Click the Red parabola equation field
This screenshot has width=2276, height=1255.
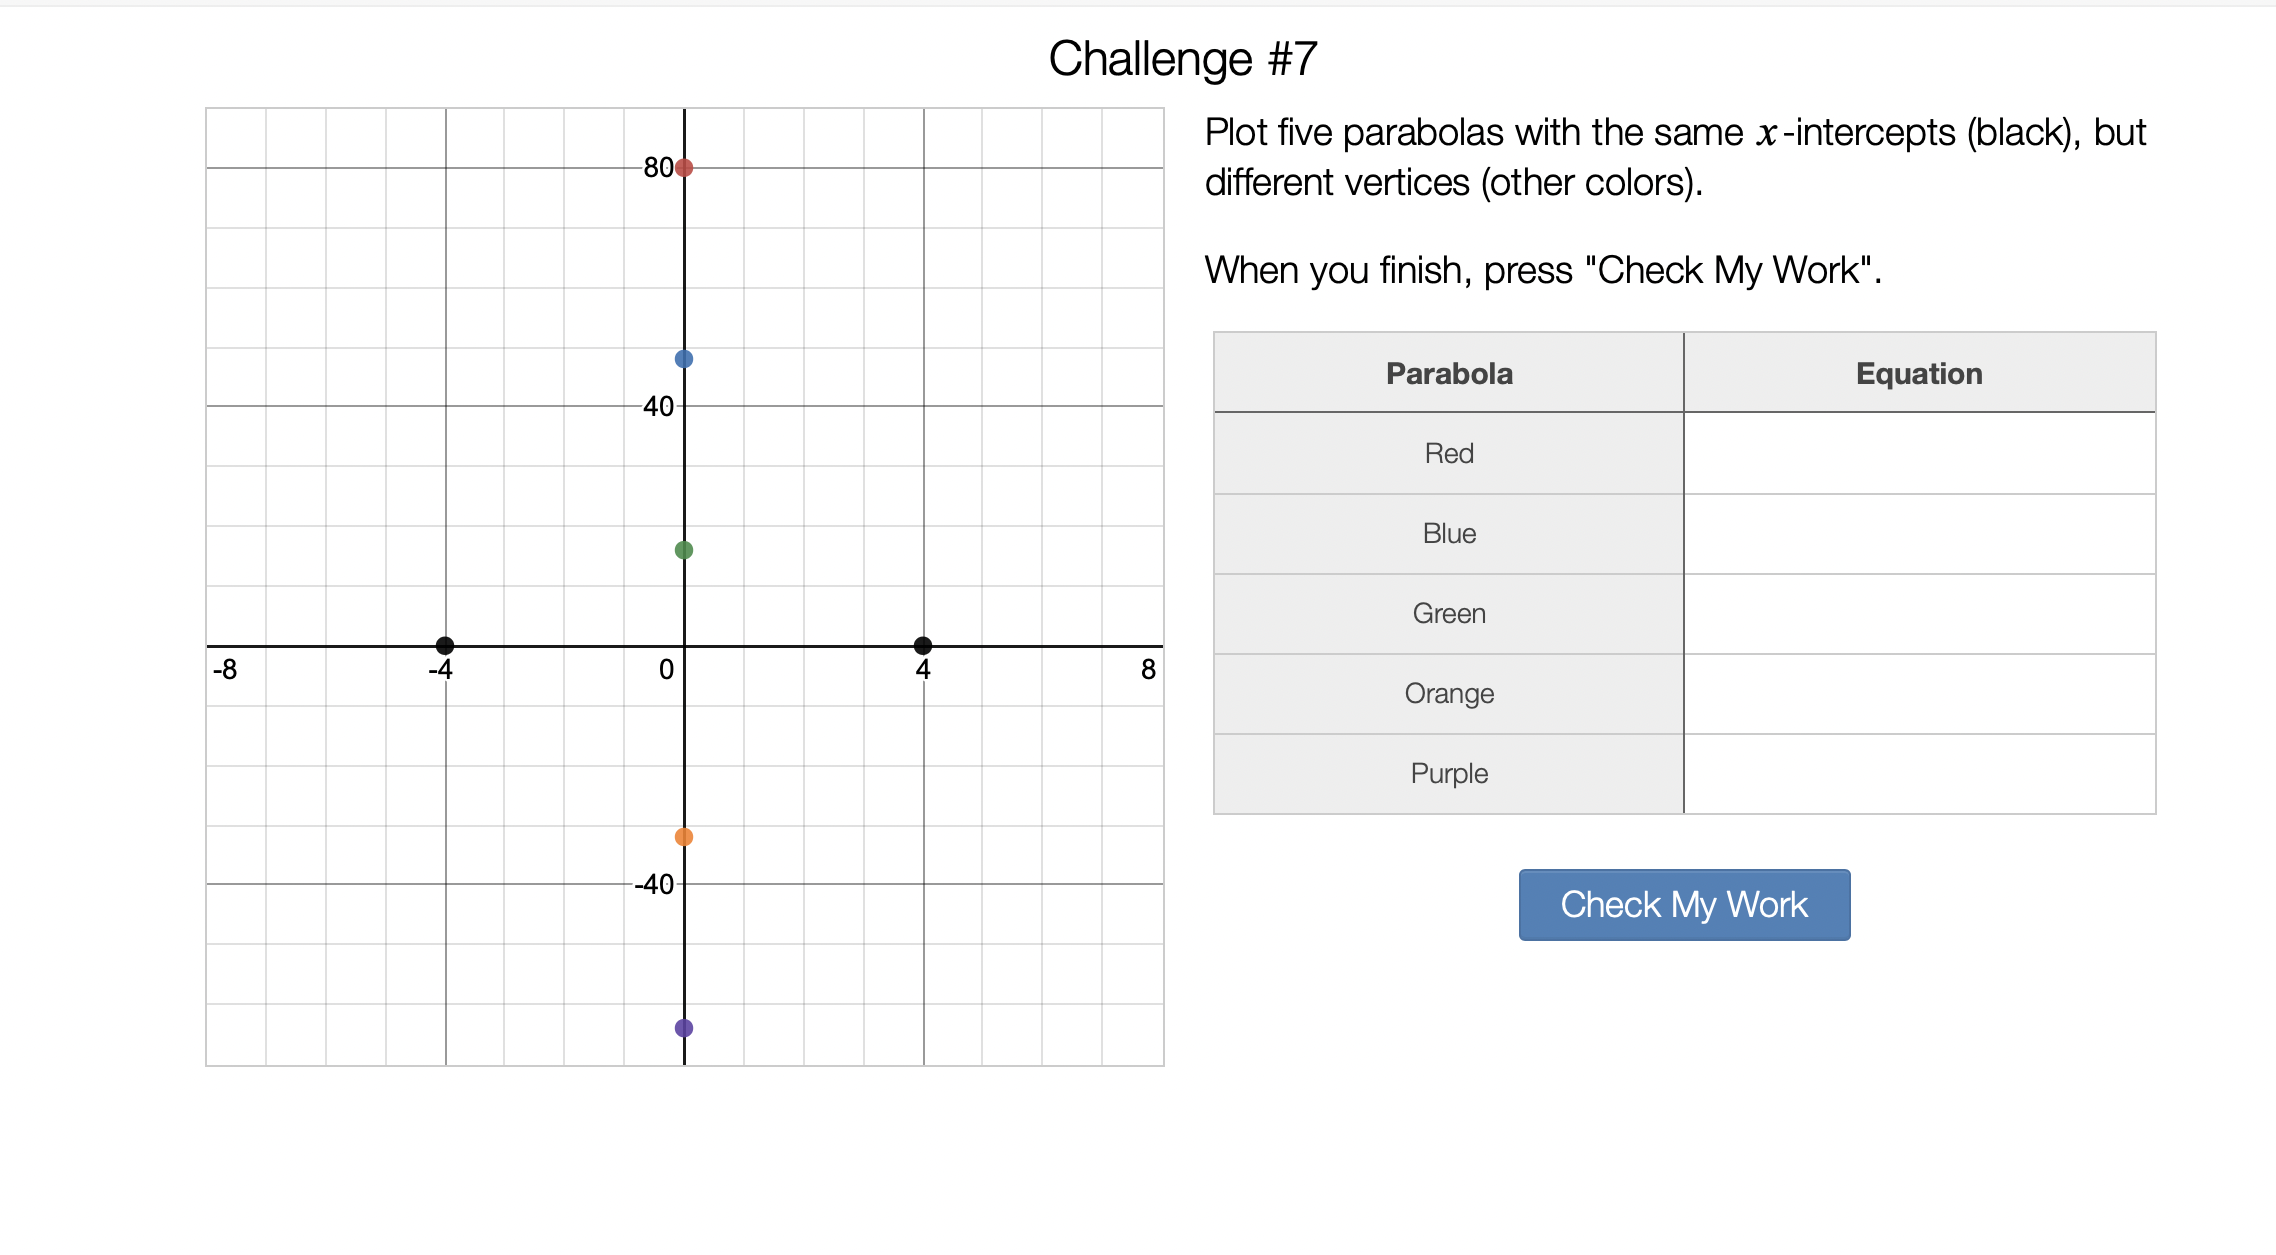(x=1919, y=454)
